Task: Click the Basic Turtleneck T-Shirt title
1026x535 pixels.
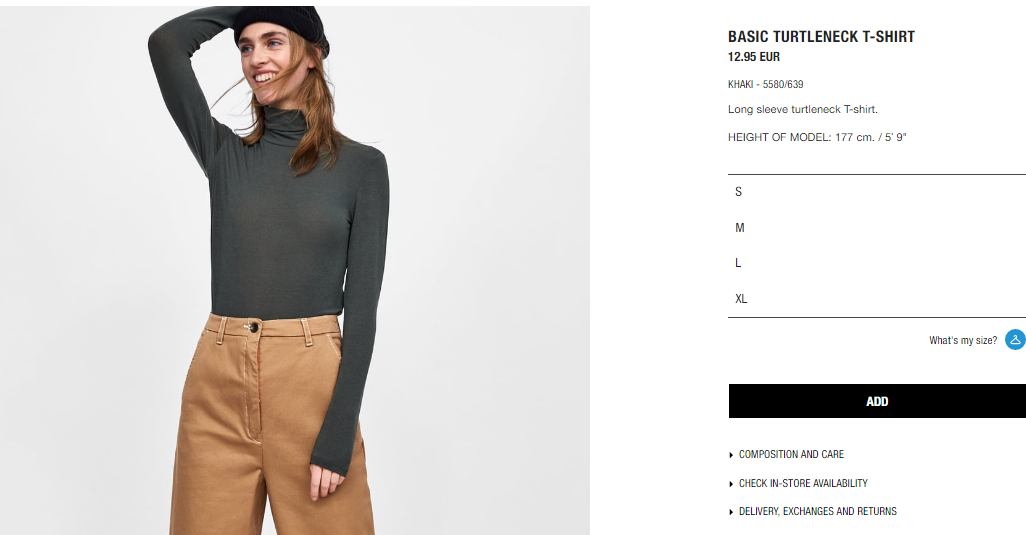Action: (x=821, y=37)
